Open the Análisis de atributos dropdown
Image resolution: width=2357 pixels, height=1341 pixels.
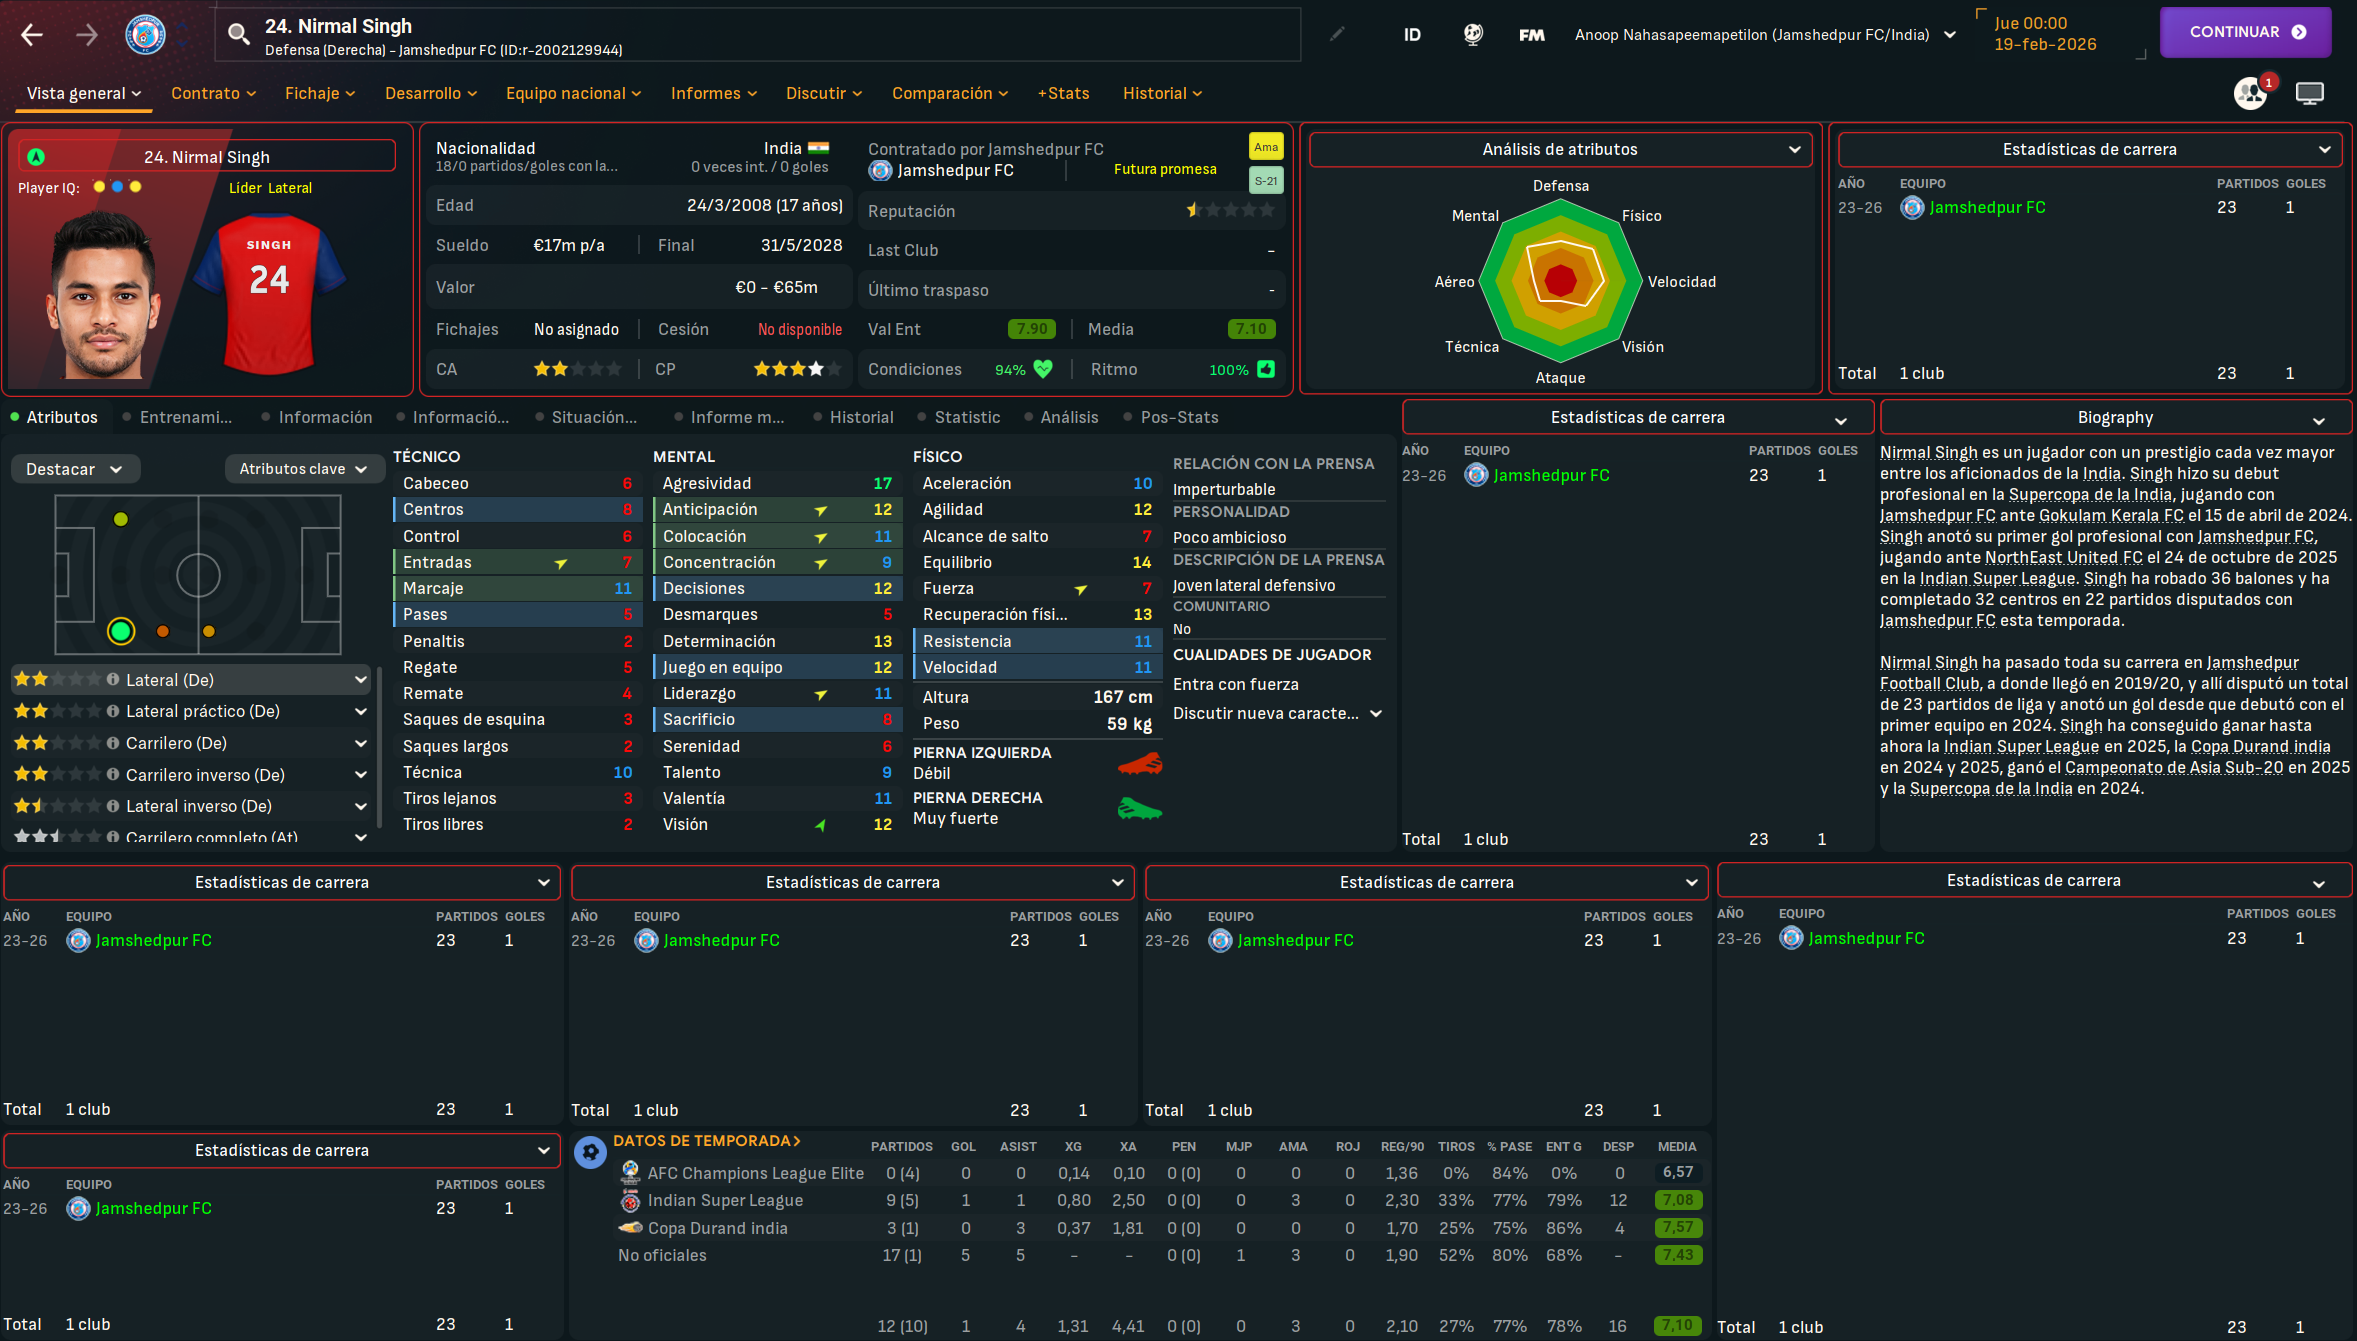pos(1560,149)
